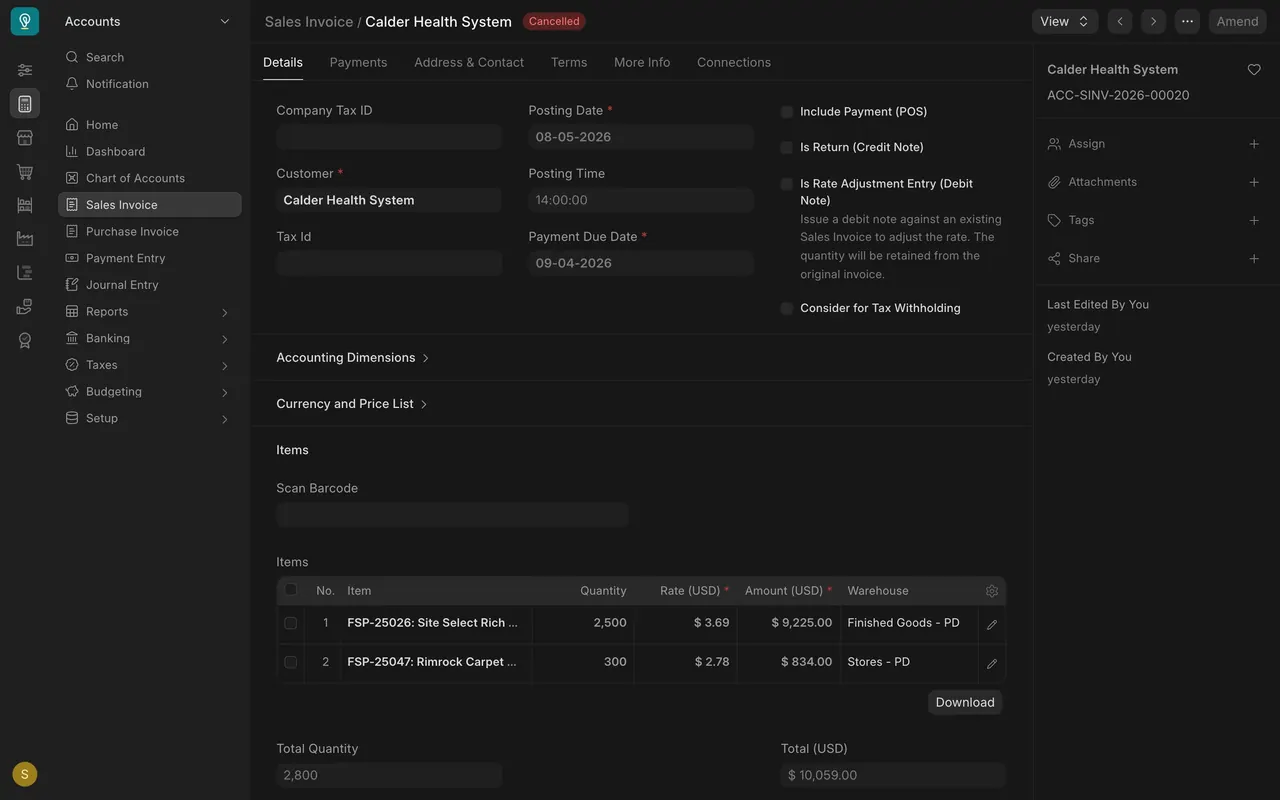1280x800 pixels.
Task: Open Chart of Accounts in the sidebar
Action: [x=150, y=178]
